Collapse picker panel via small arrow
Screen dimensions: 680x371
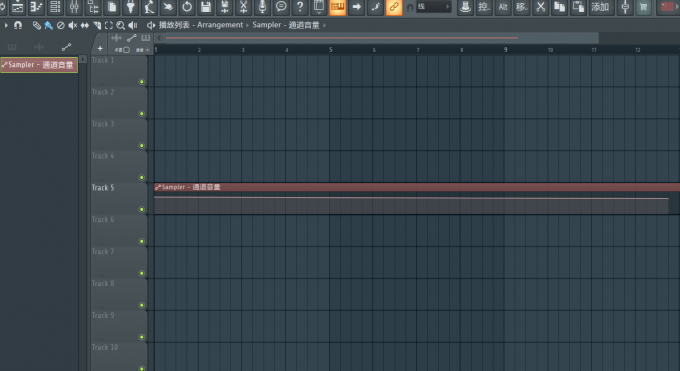83,59
